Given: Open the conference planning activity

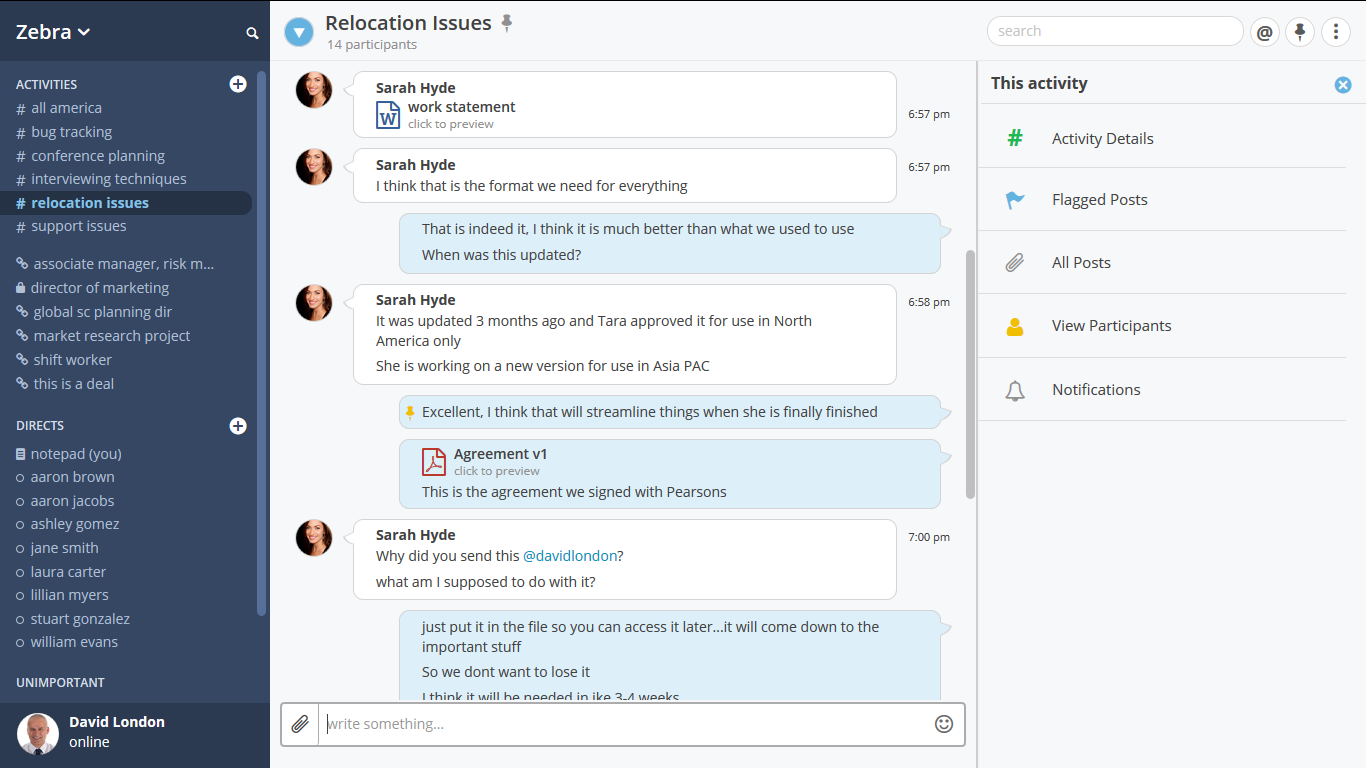Looking at the screenshot, I should tap(98, 156).
